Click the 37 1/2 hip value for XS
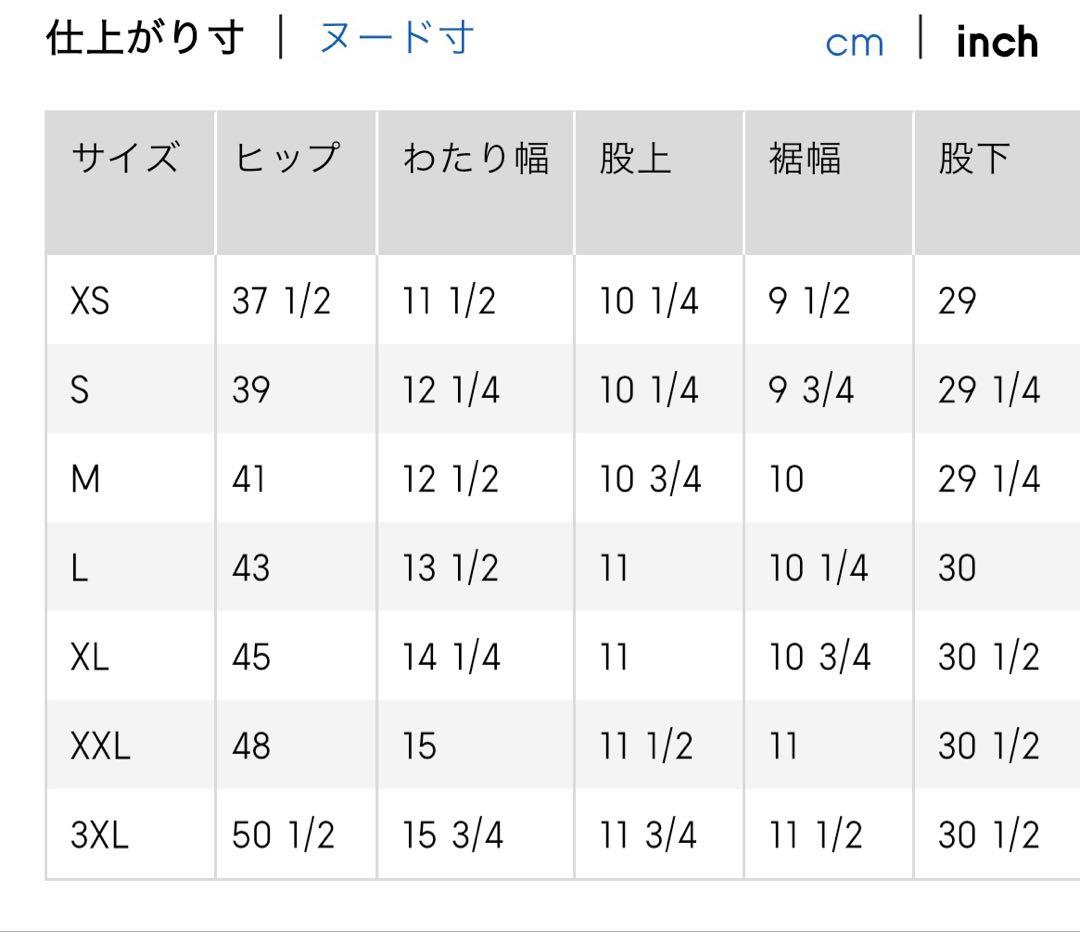Screen dimensions: 1080x932 pos(281,301)
